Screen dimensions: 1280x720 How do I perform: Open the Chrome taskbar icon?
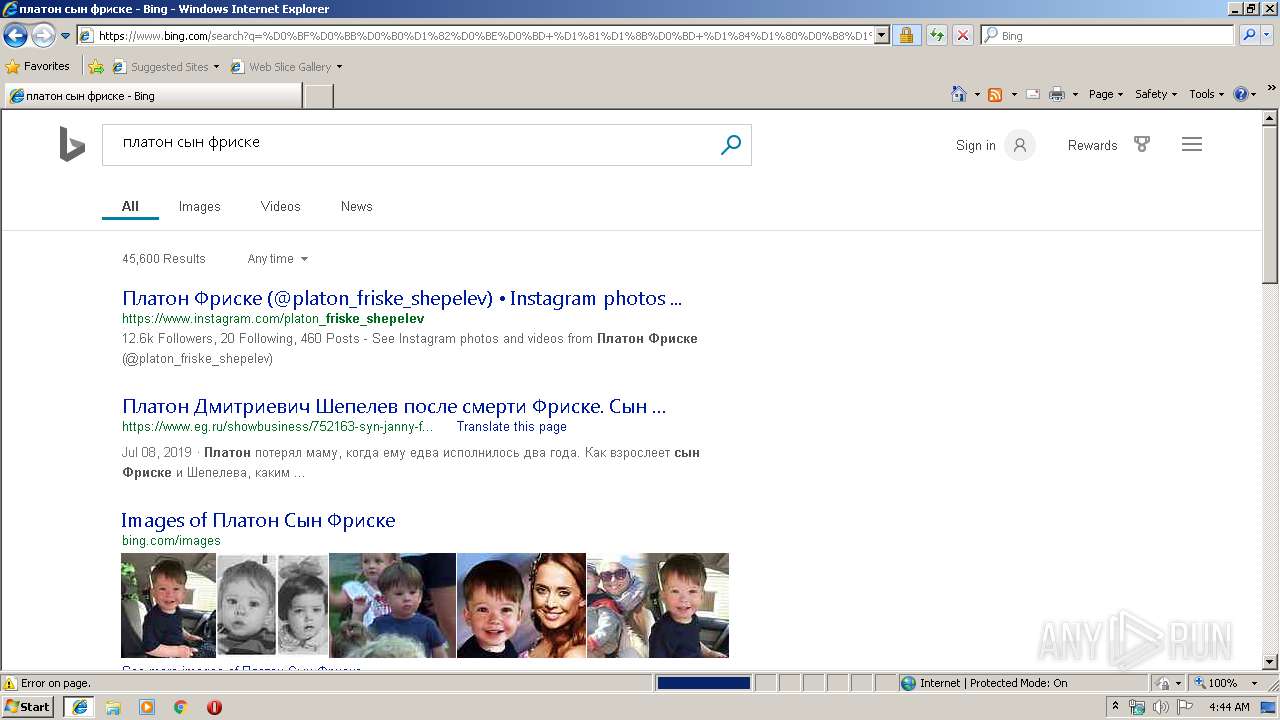(x=181, y=707)
